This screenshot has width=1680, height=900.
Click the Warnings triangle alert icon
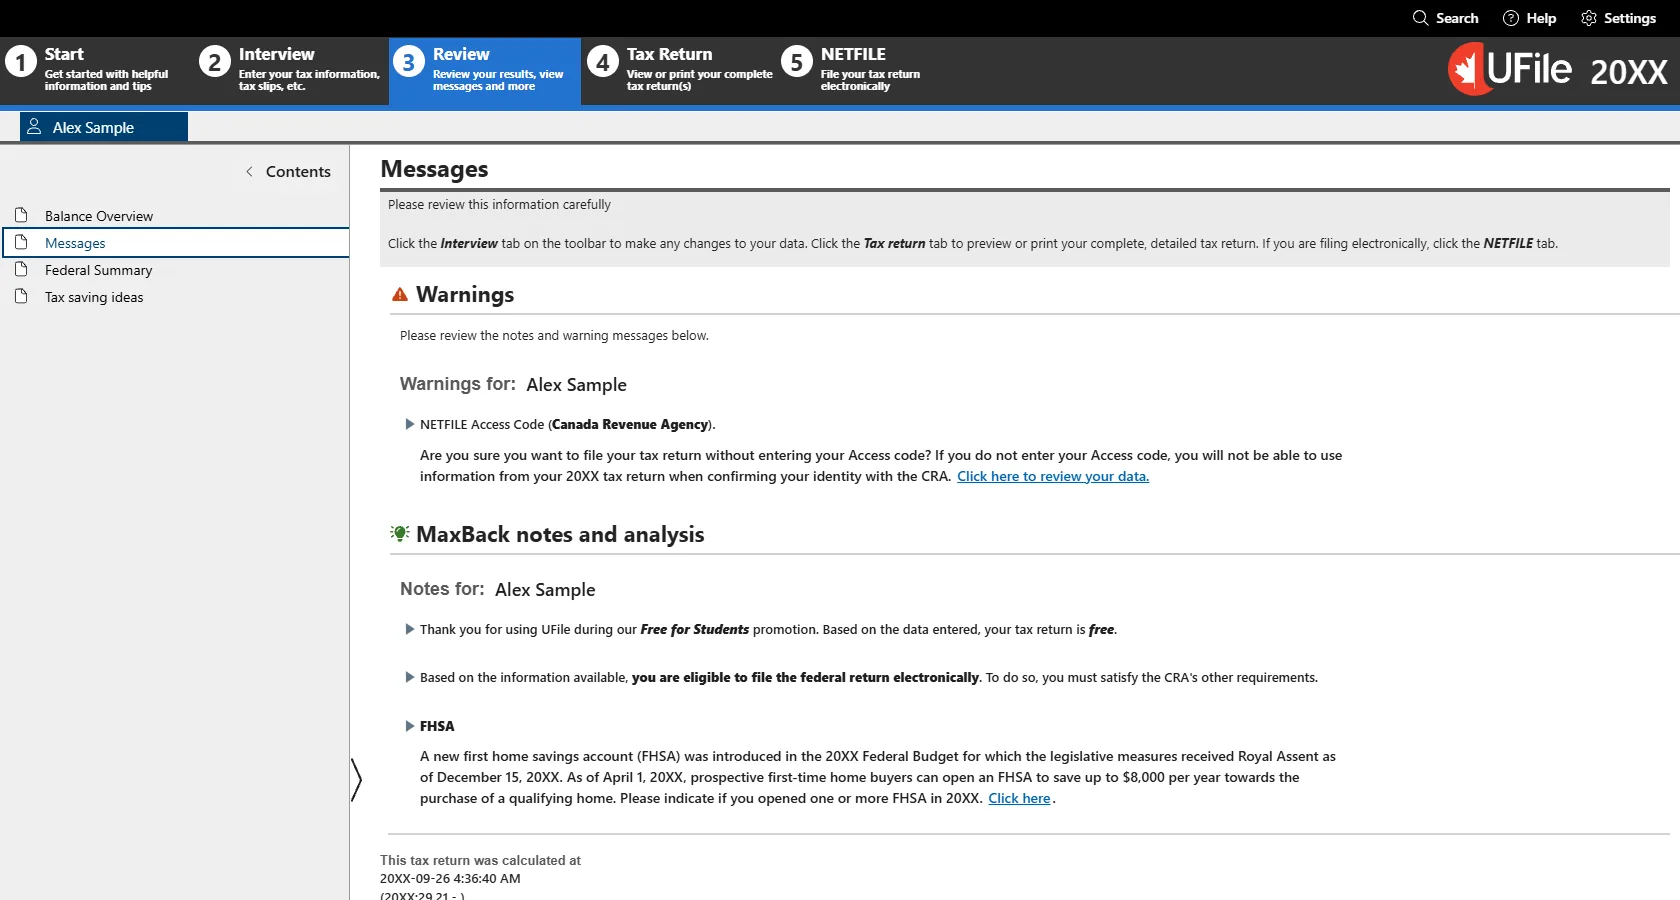(400, 294)
